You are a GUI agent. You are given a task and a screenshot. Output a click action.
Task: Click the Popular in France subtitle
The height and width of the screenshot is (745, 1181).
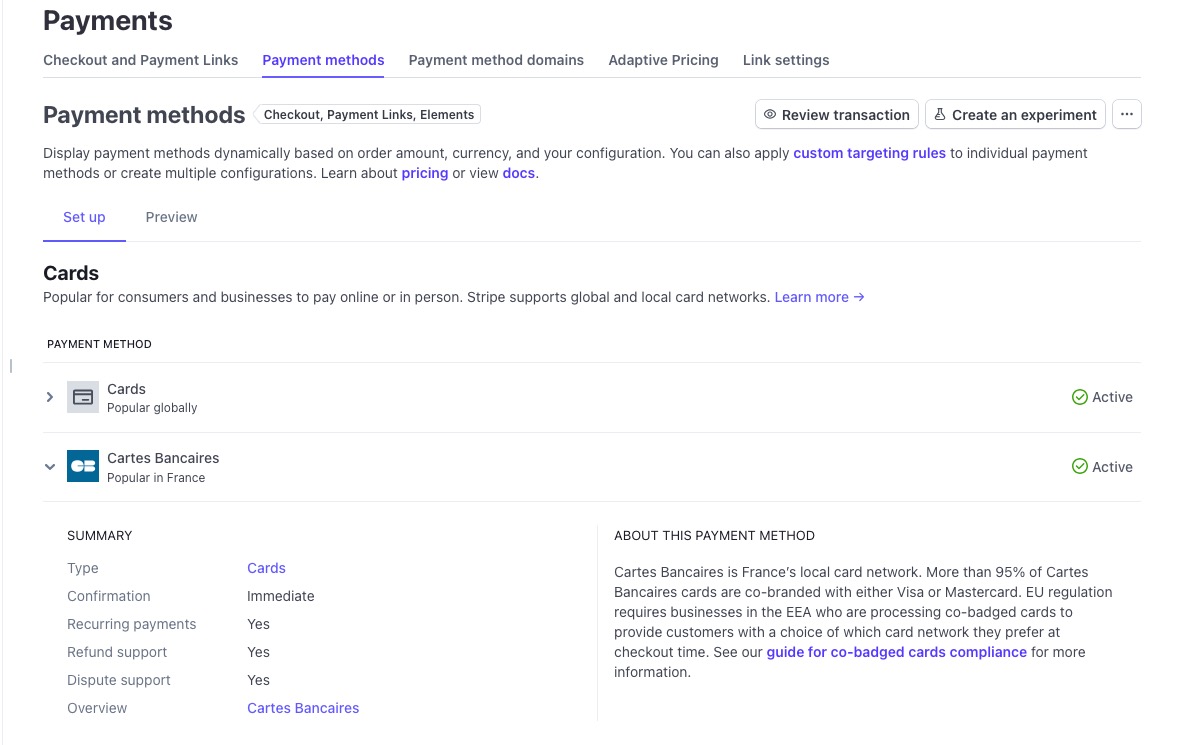pos(156,478)
